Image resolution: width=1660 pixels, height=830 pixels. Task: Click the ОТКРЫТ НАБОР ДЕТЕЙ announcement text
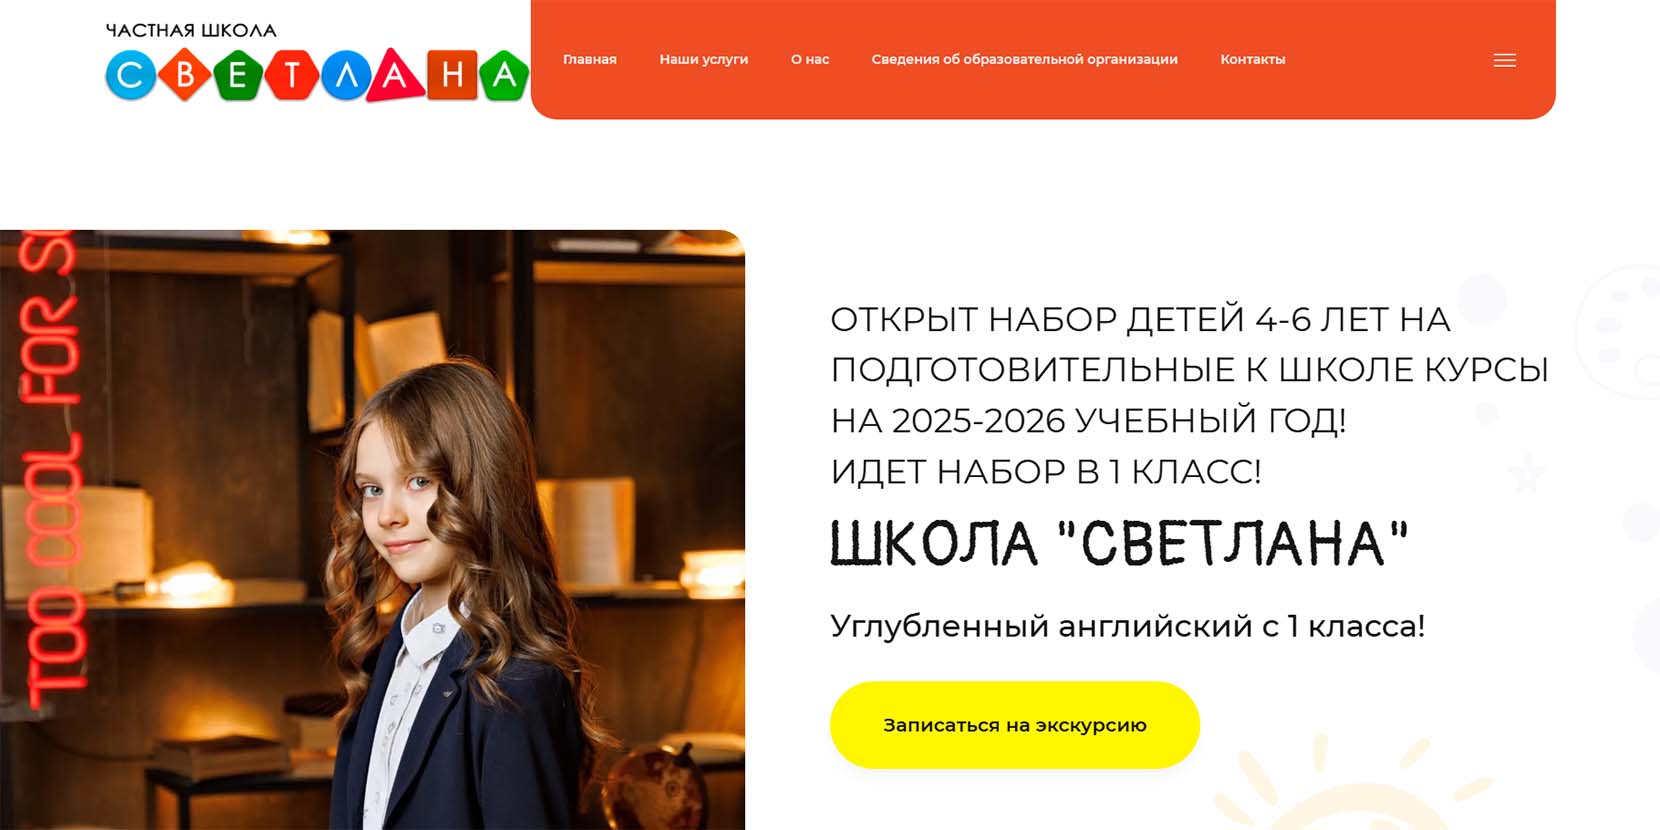click(1189, 395)
